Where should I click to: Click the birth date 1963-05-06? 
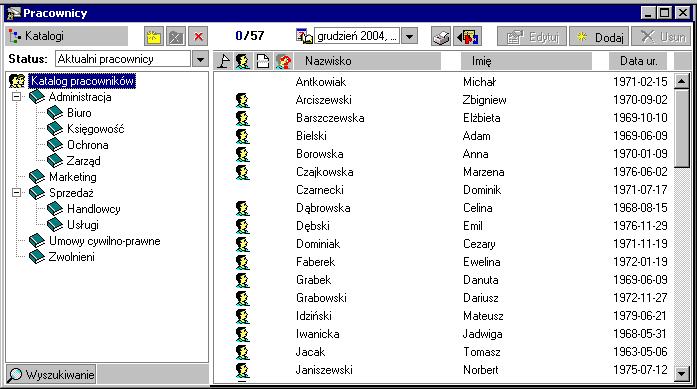(x=640, y=352)
